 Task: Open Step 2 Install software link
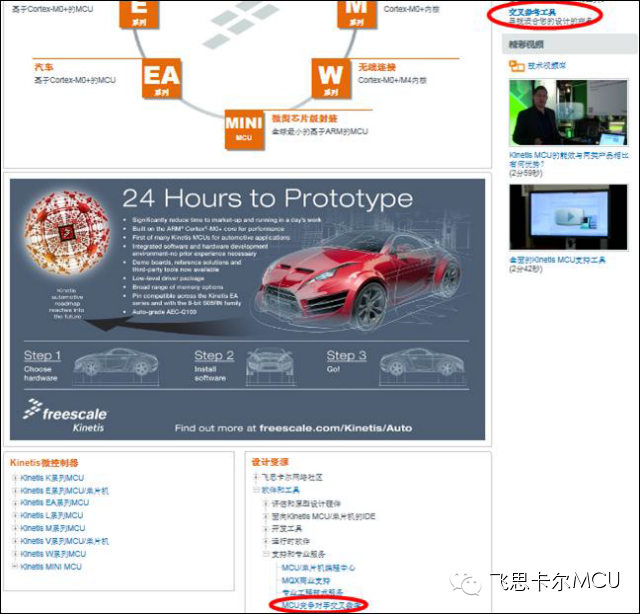coord(214,366)
